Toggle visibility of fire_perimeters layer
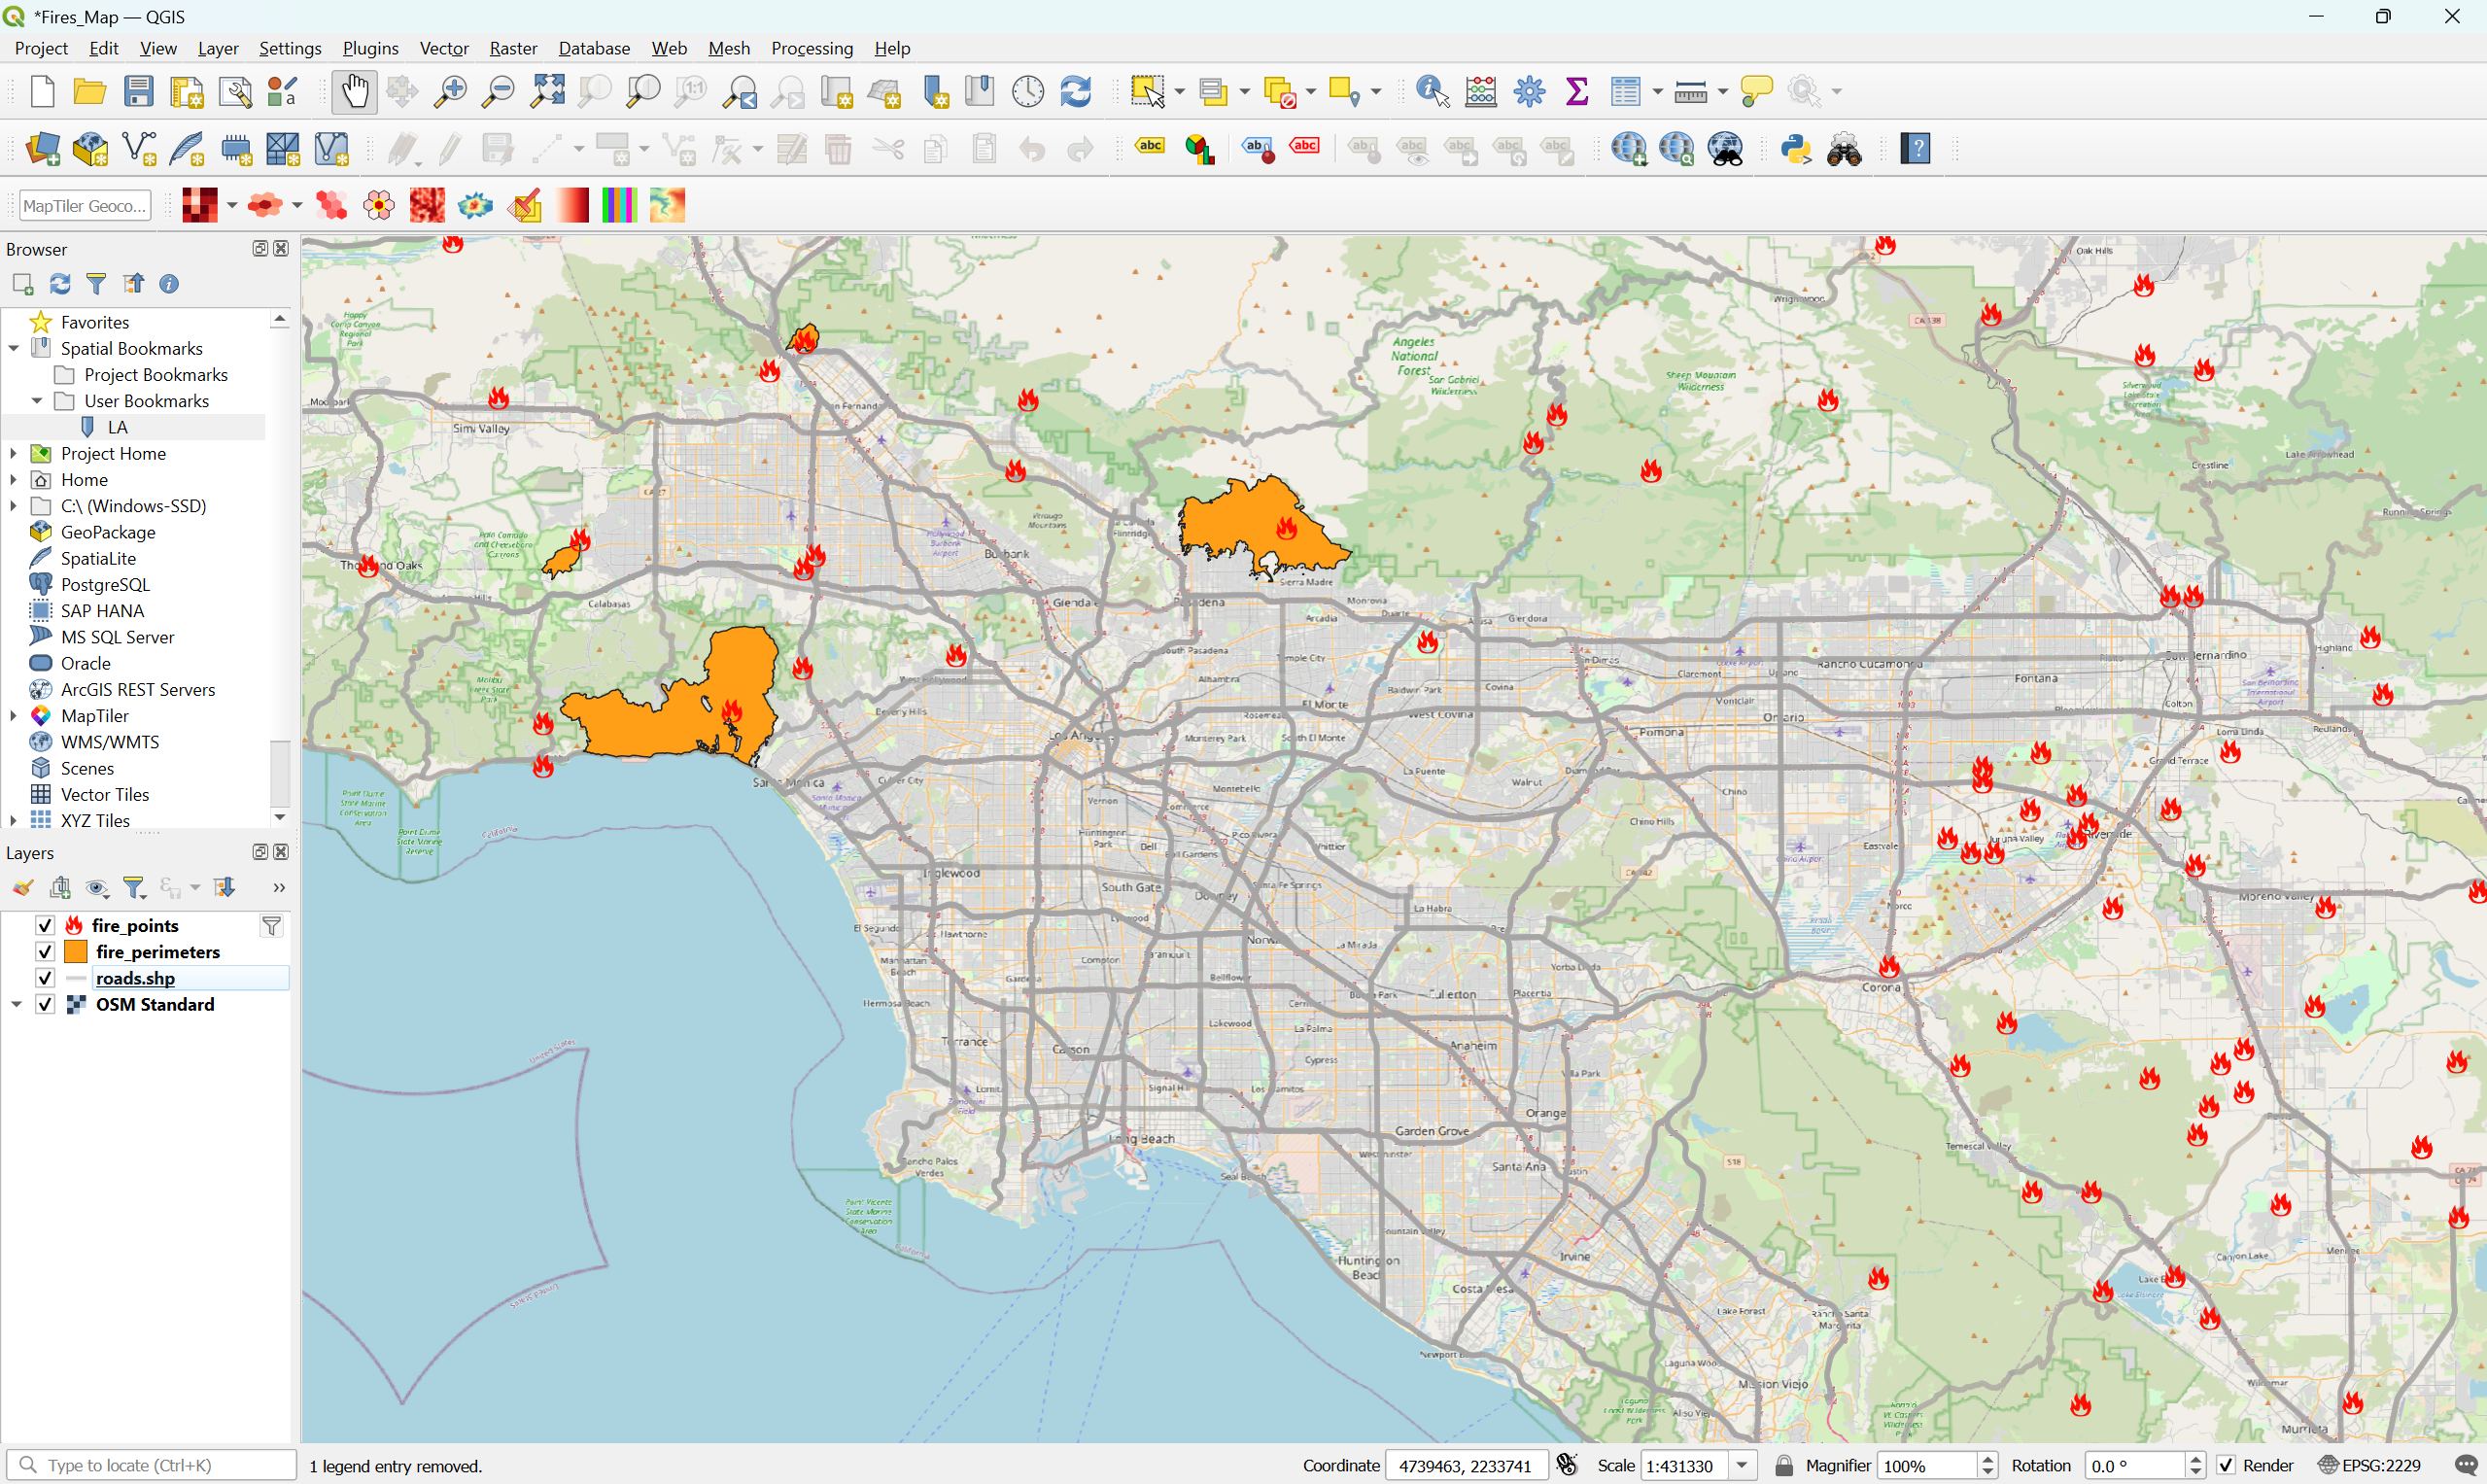Image resolution: width=2487 pixels, height=1484 pixels. pyautogui.click(x=44, y=952)
